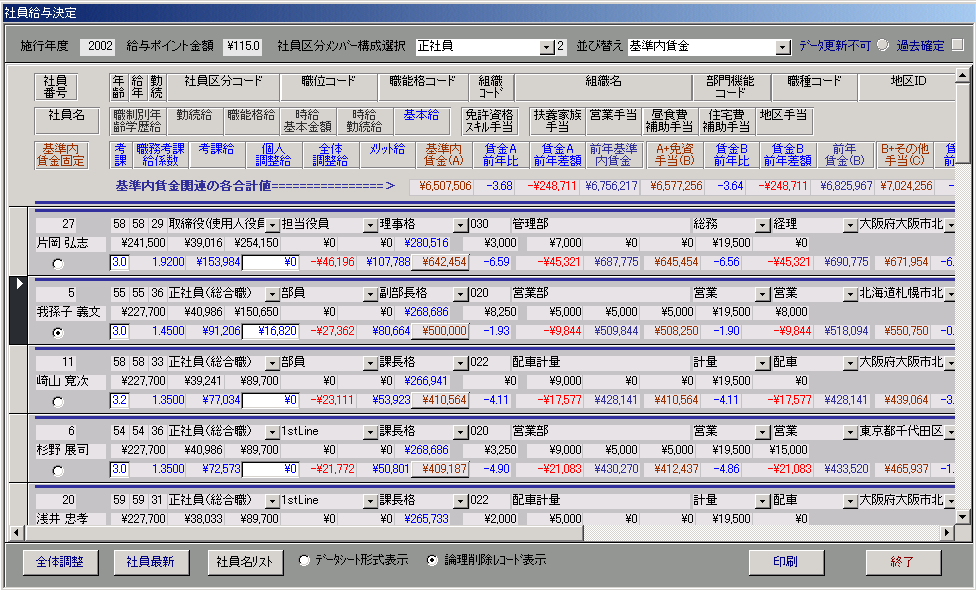Open 理事格 grade dropdown arrow
The image size is (976, 590).
(x=460, y=225)
